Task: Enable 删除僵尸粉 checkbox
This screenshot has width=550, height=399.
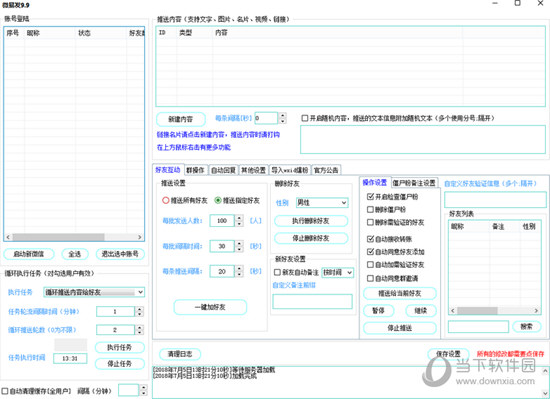Action: click(370, 210)
